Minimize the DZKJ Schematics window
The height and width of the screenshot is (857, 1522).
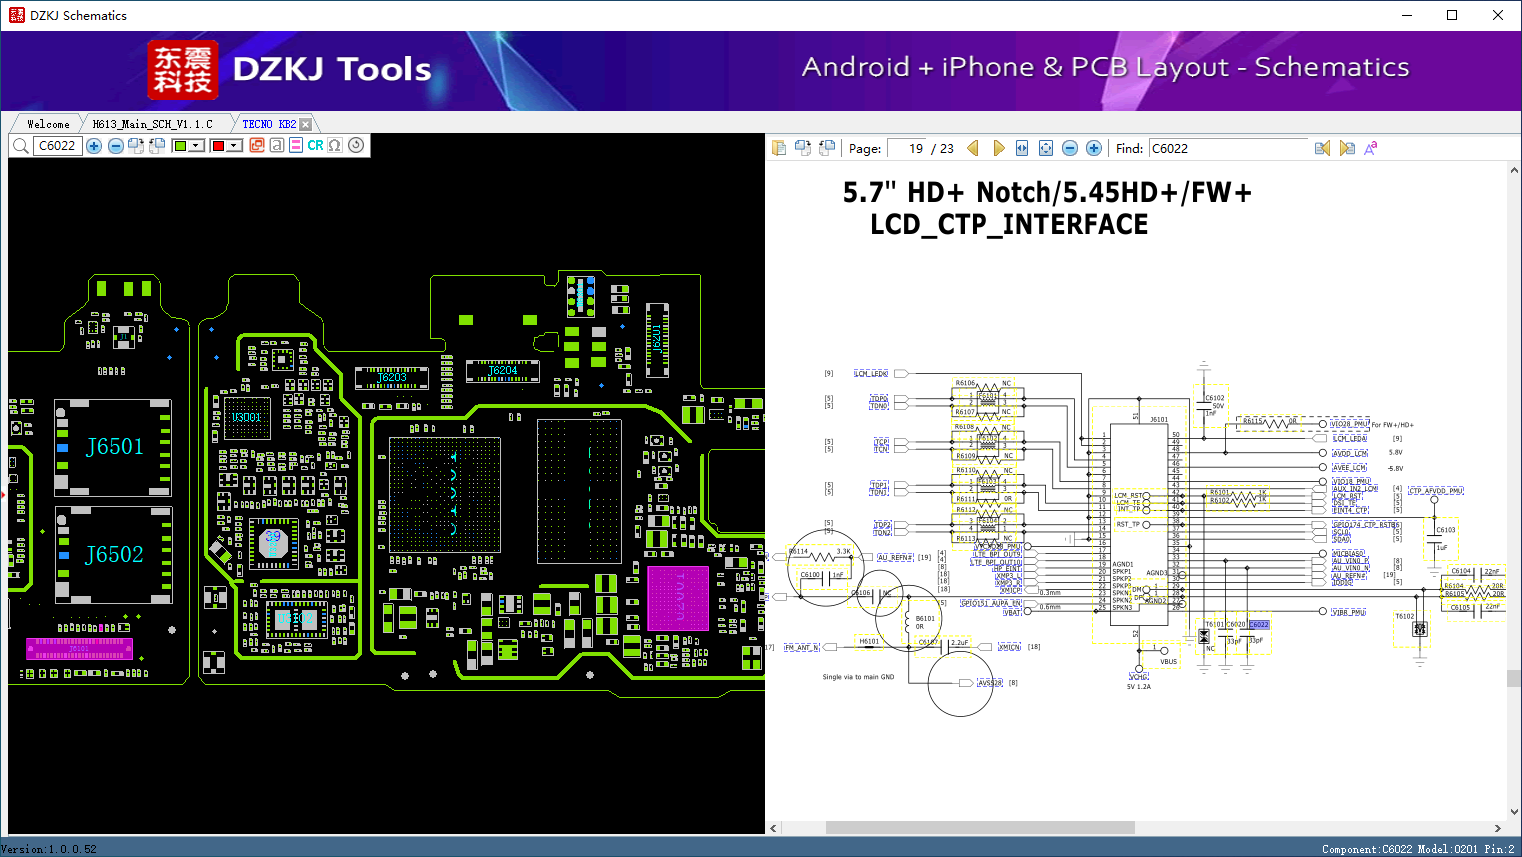(1406, 15)
